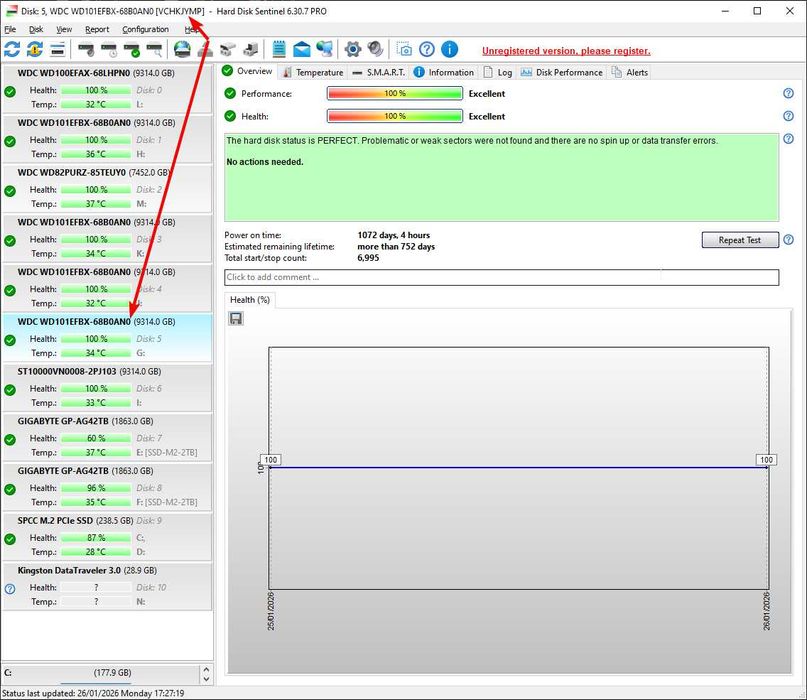Image resolution: width=807 pixels, height=700 pixels.
Task: Select the Health (%) graph tab
Action: click(x=250, y=300)
